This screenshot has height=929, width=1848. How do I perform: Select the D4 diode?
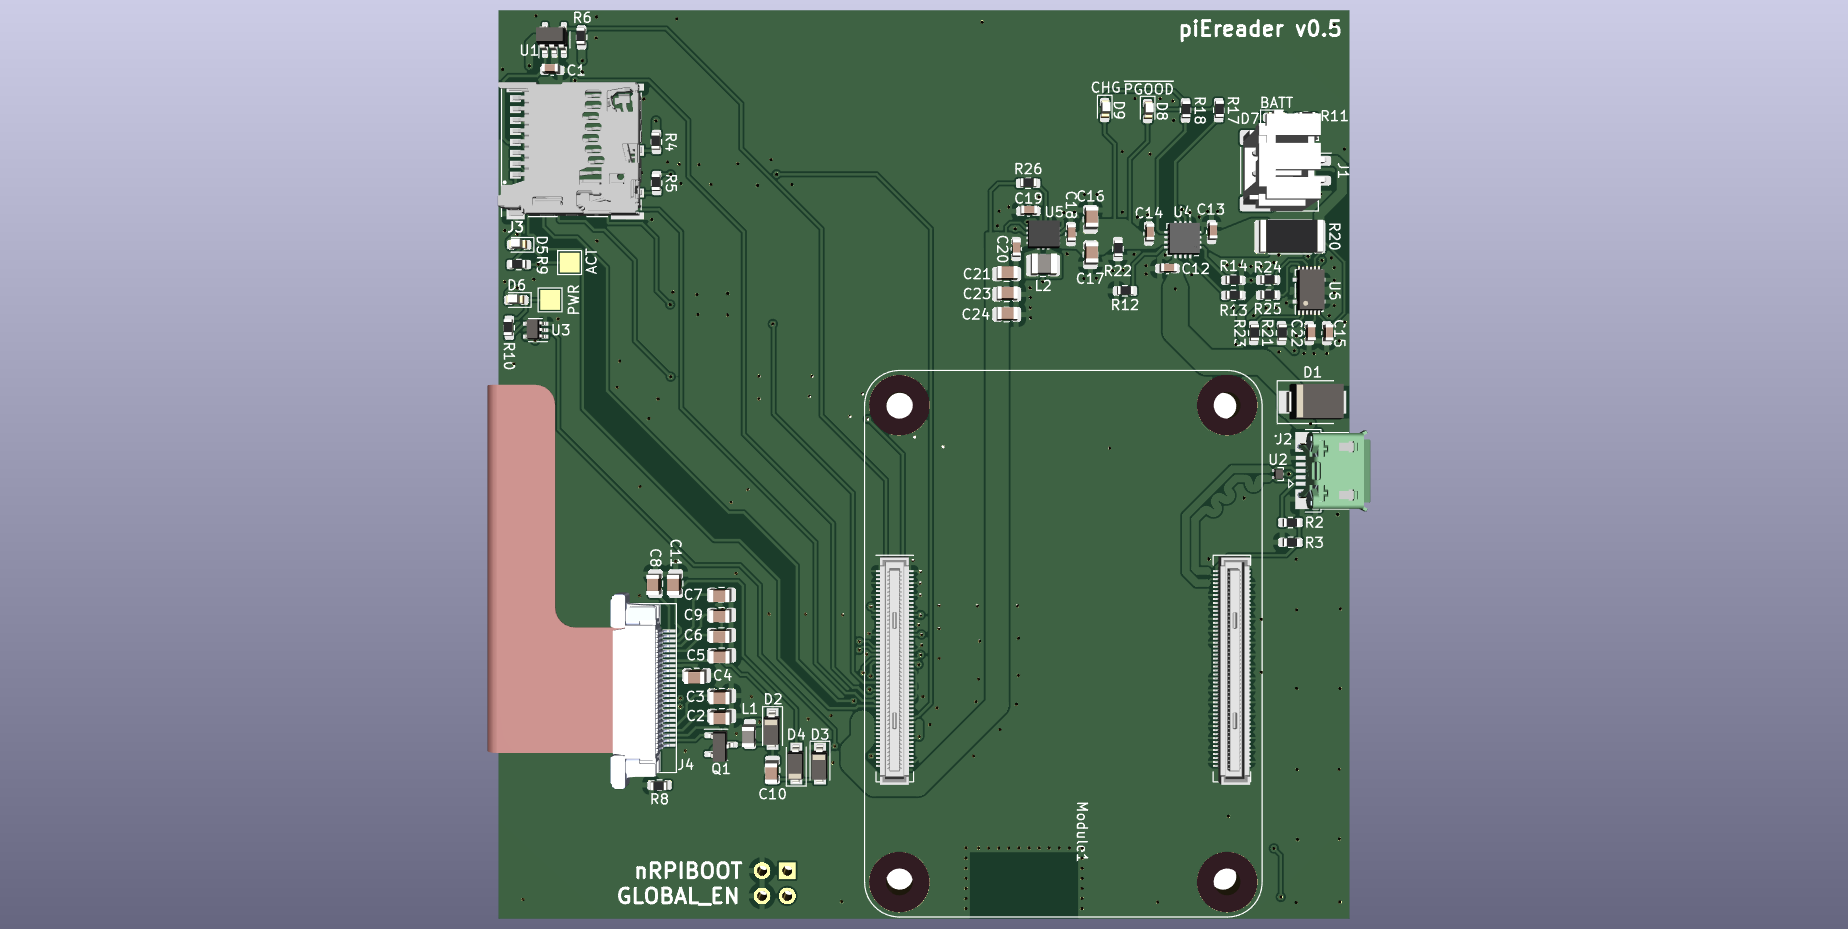point(795,764)
